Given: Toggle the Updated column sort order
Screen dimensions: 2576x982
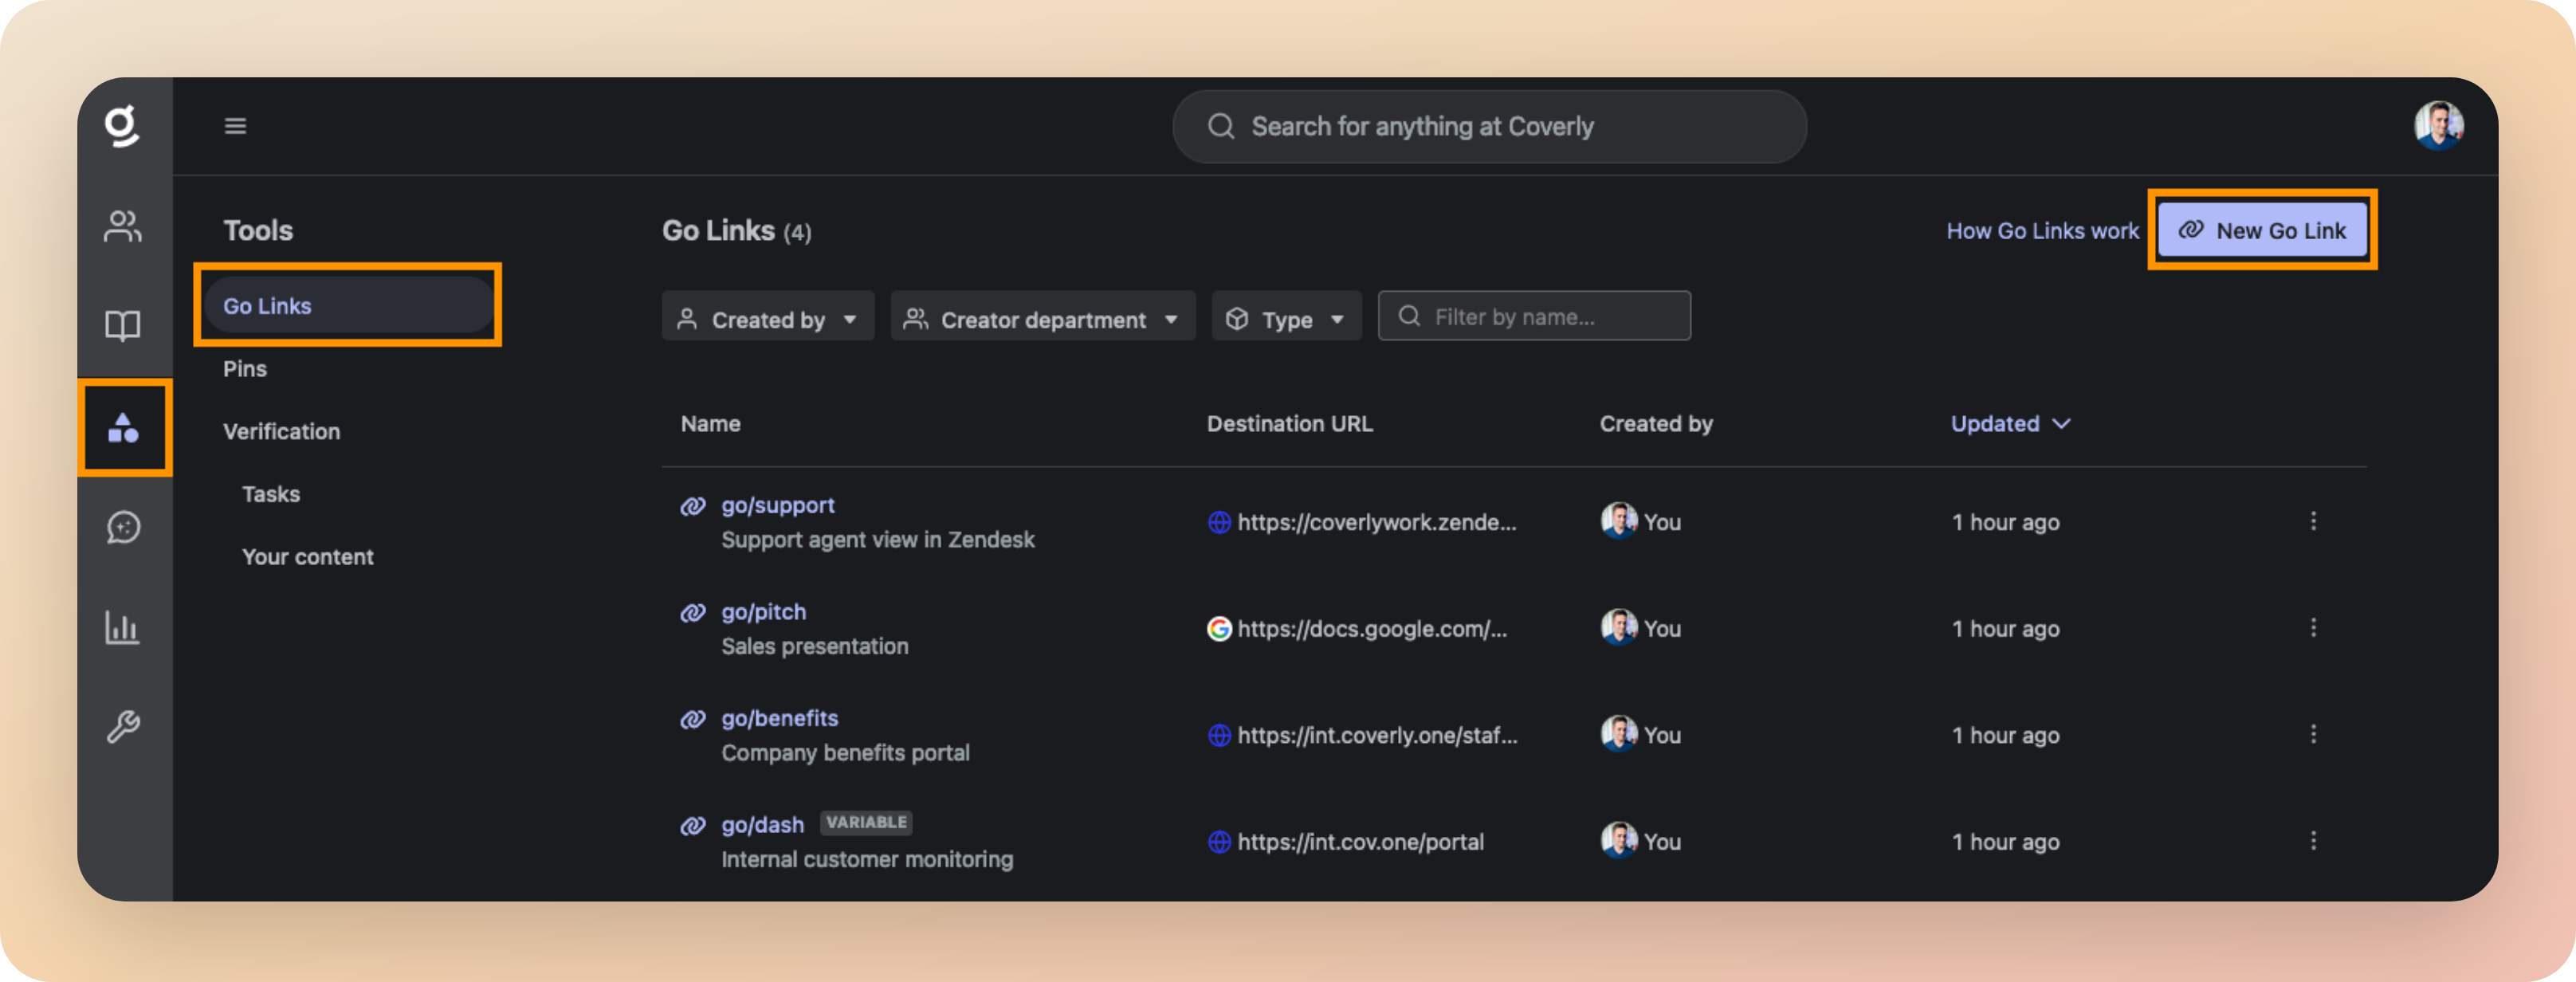Looking at the screenshot, I should click(2010, 423).
